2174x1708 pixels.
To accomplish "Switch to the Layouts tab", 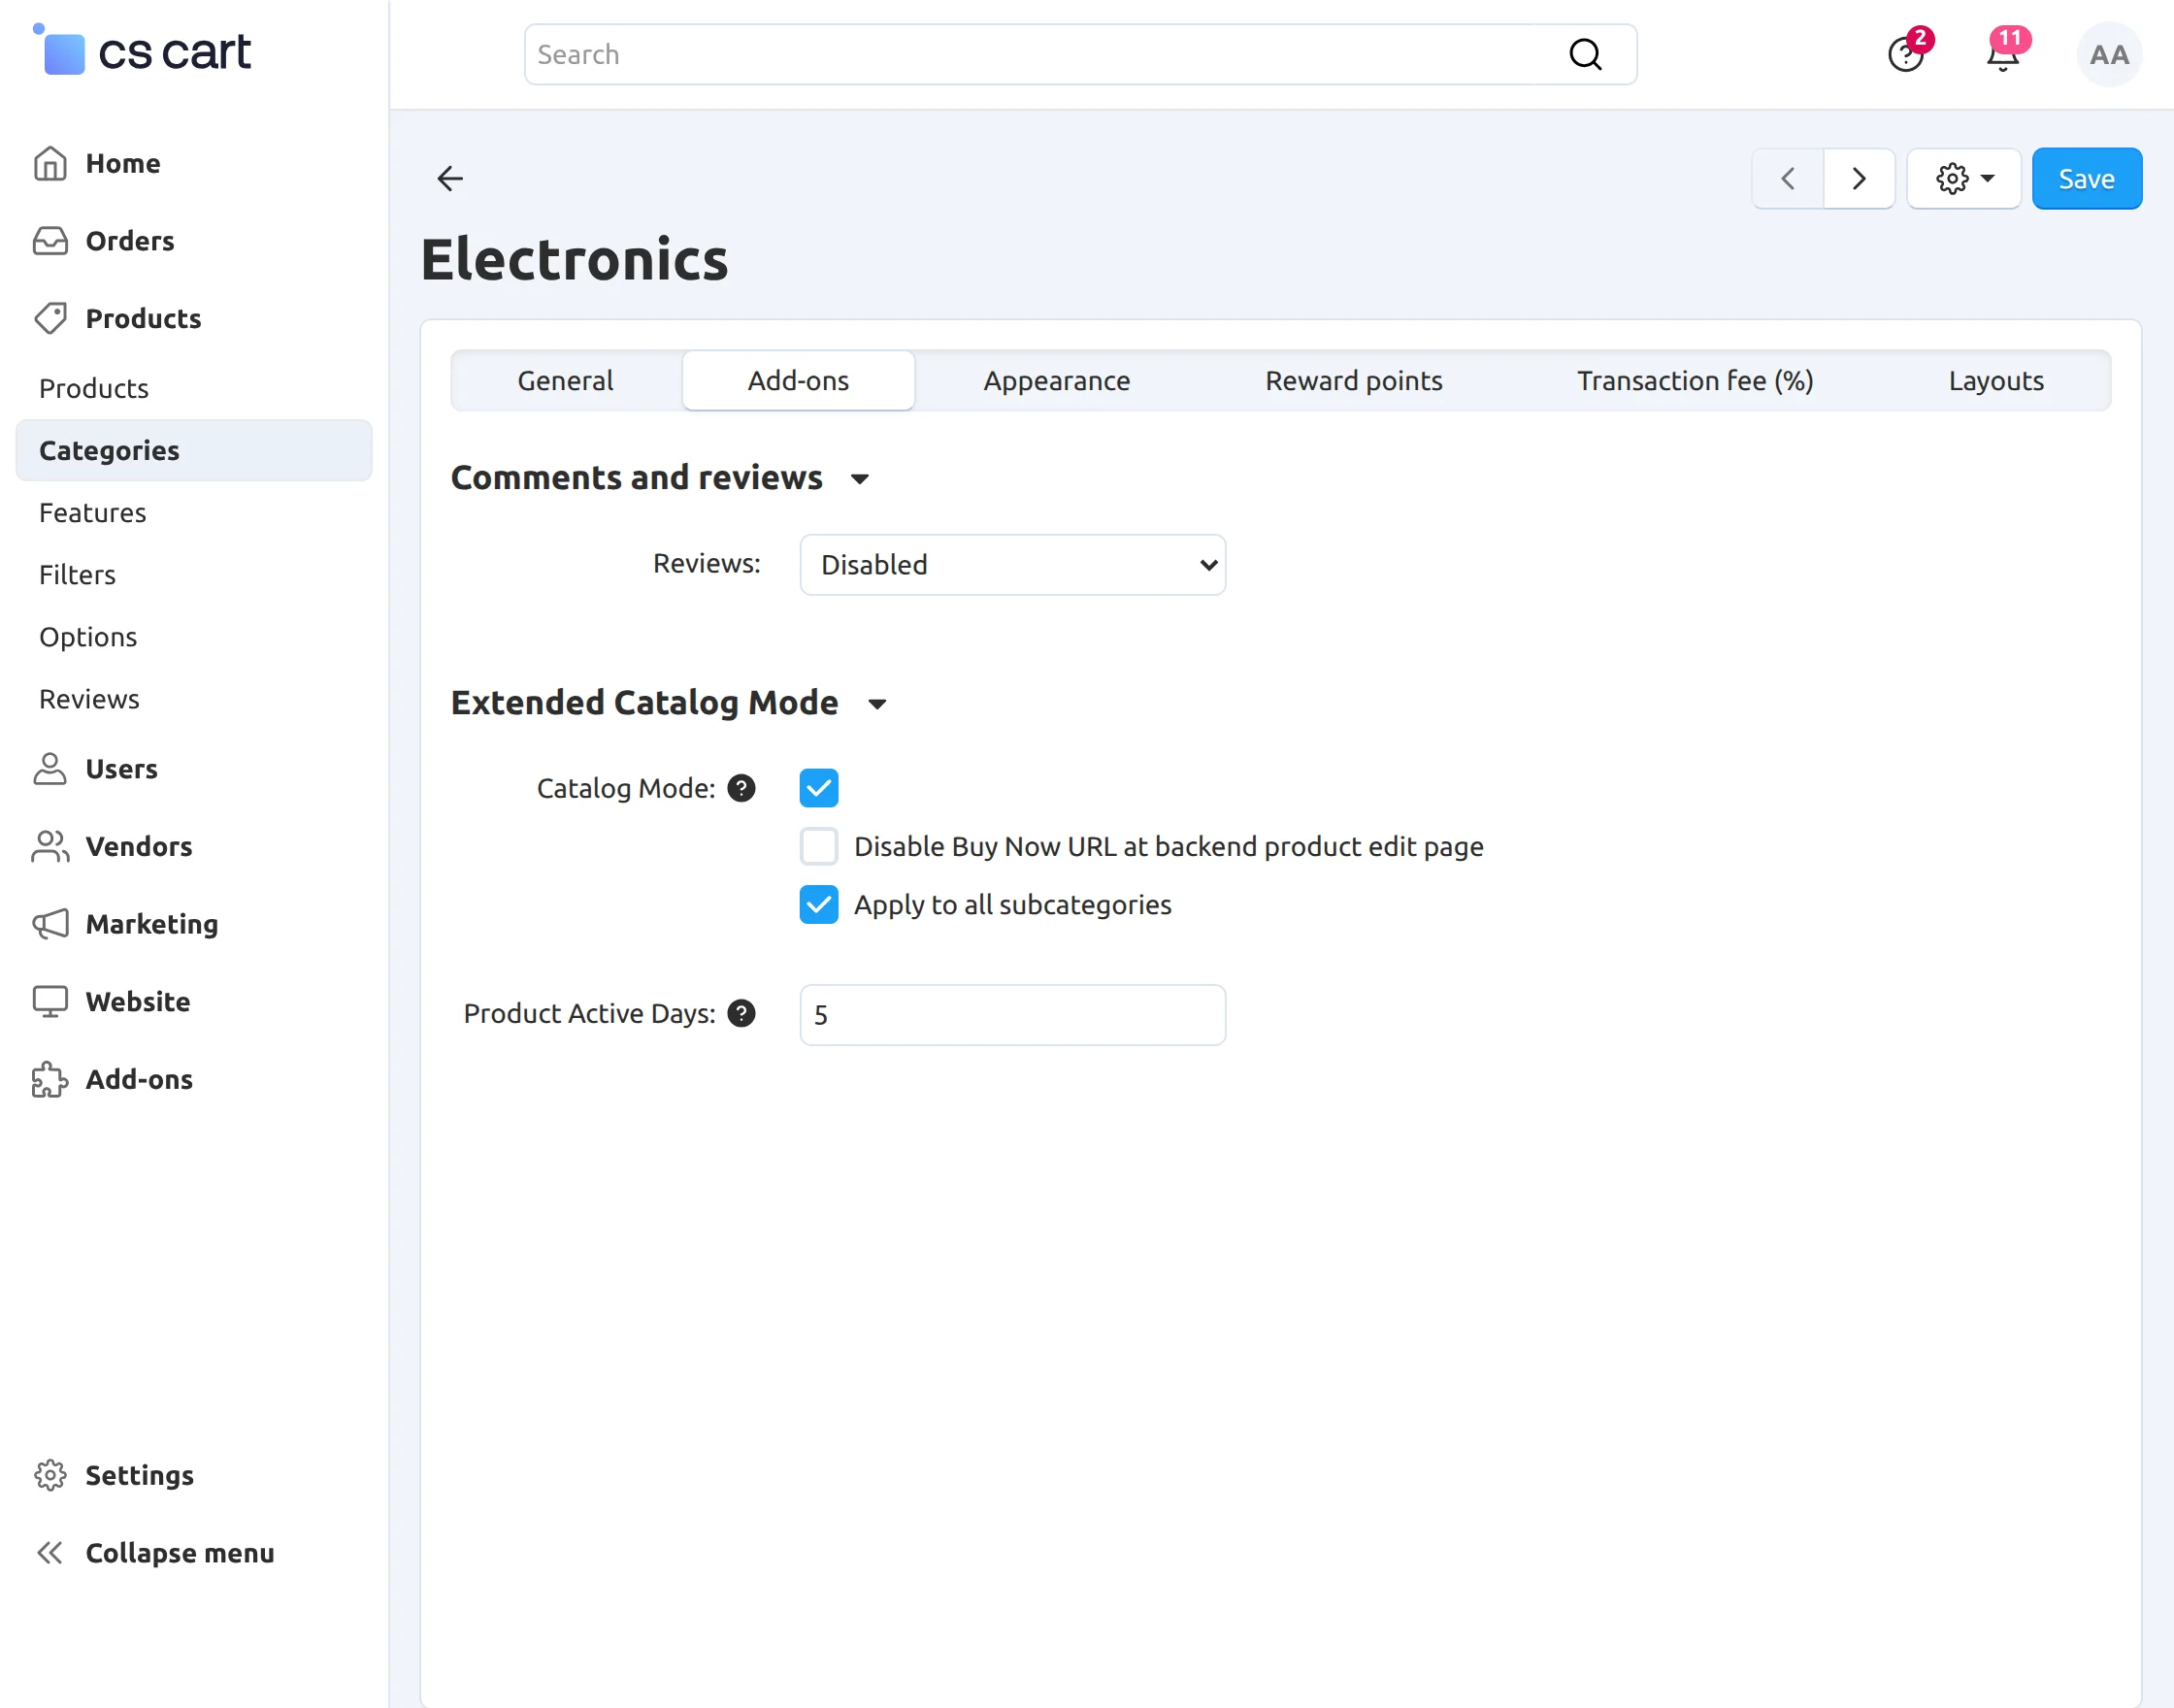I will pyautogui.click(x=1996, y=380).
